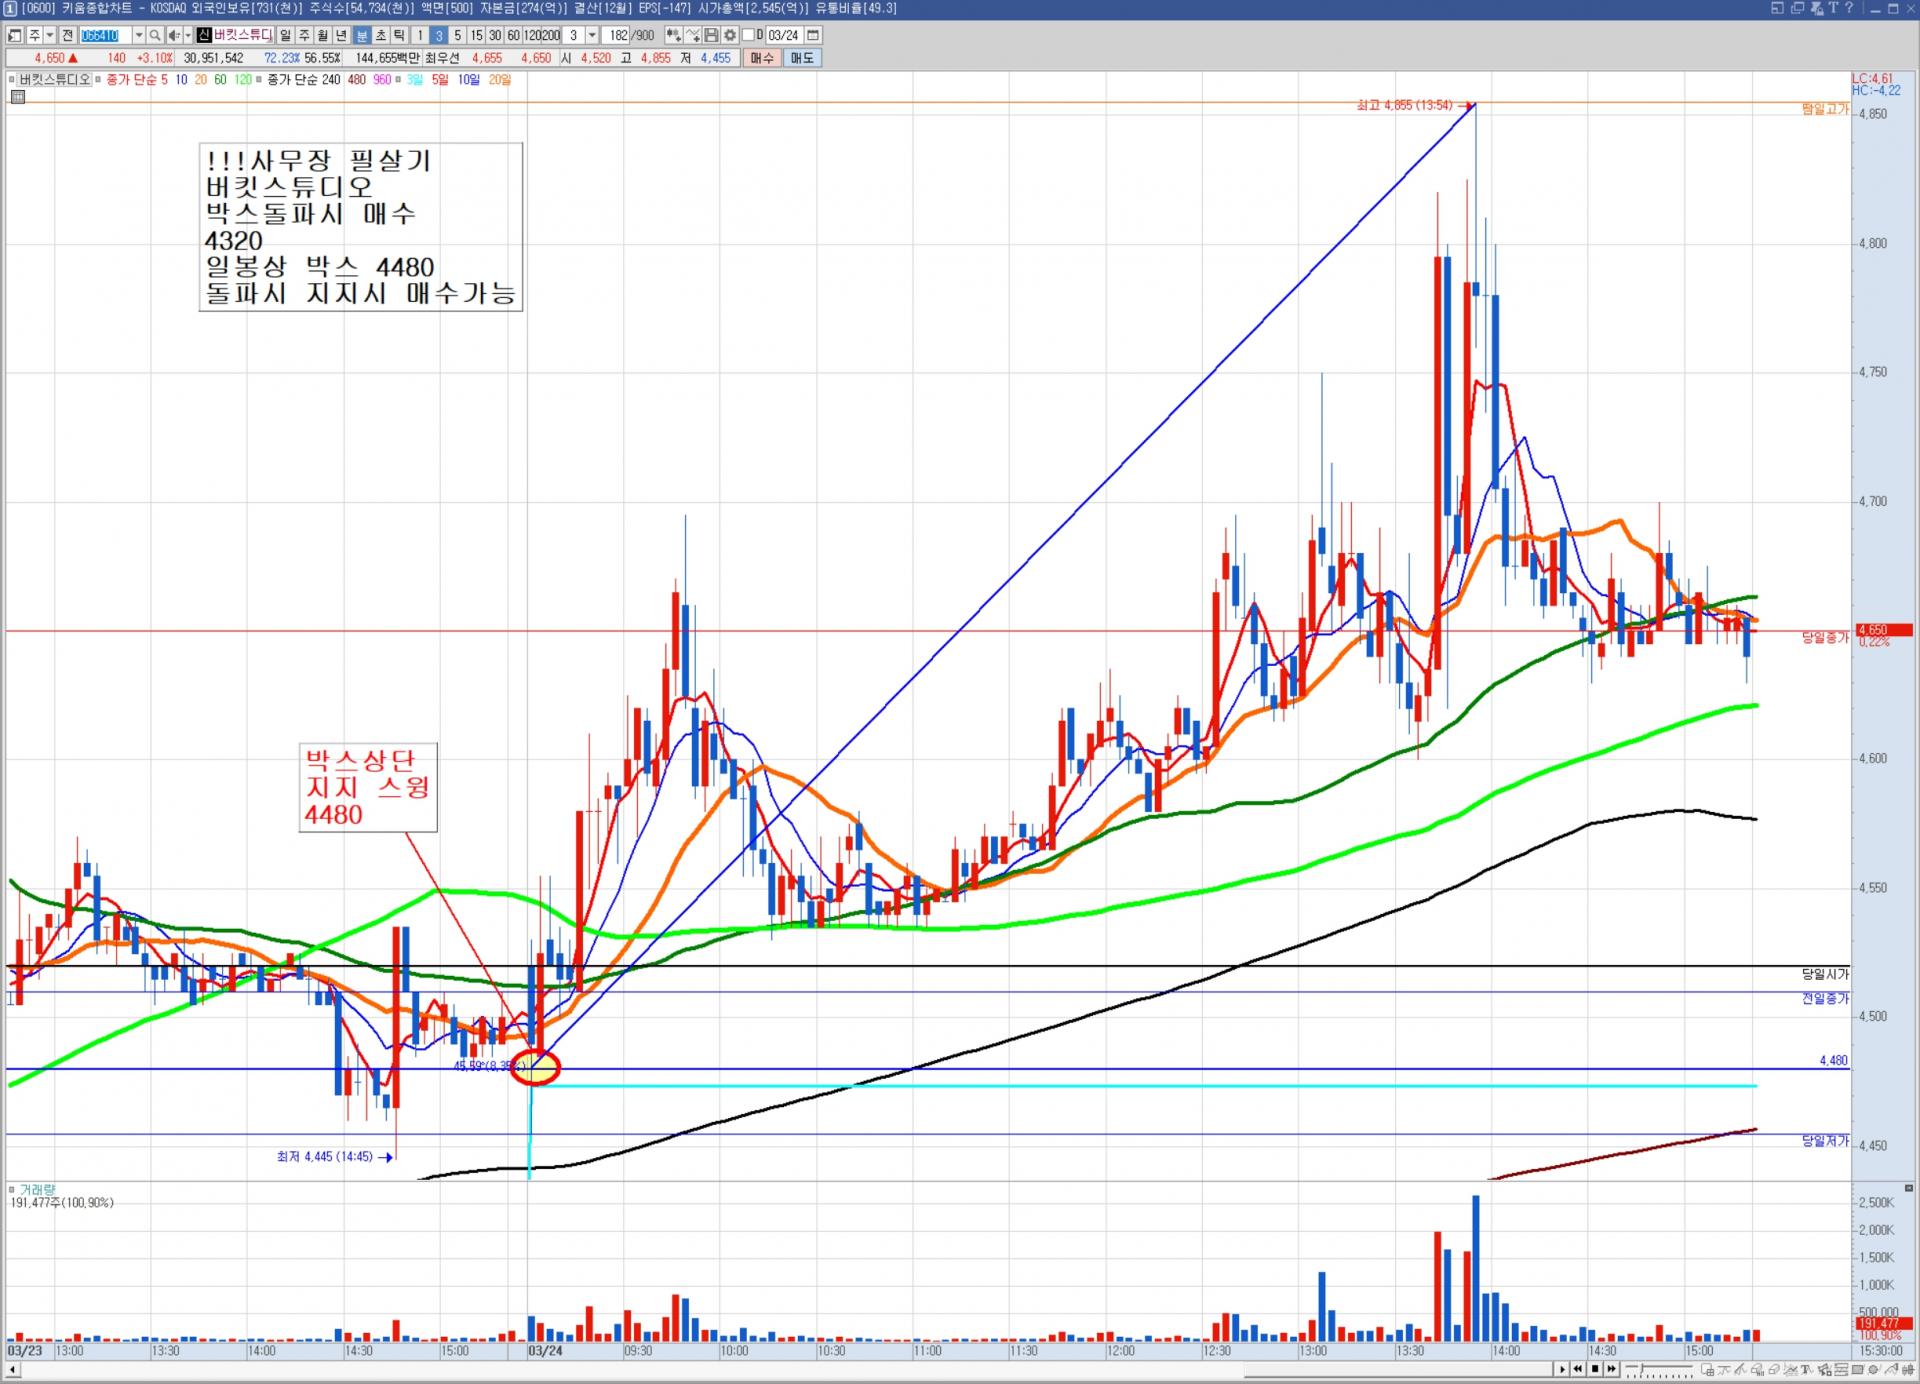Viewport: 1920px width, 1384px height.
Task: Select the text drawing tool in bottom toolbar
Action: [x=1806, y=1369]
